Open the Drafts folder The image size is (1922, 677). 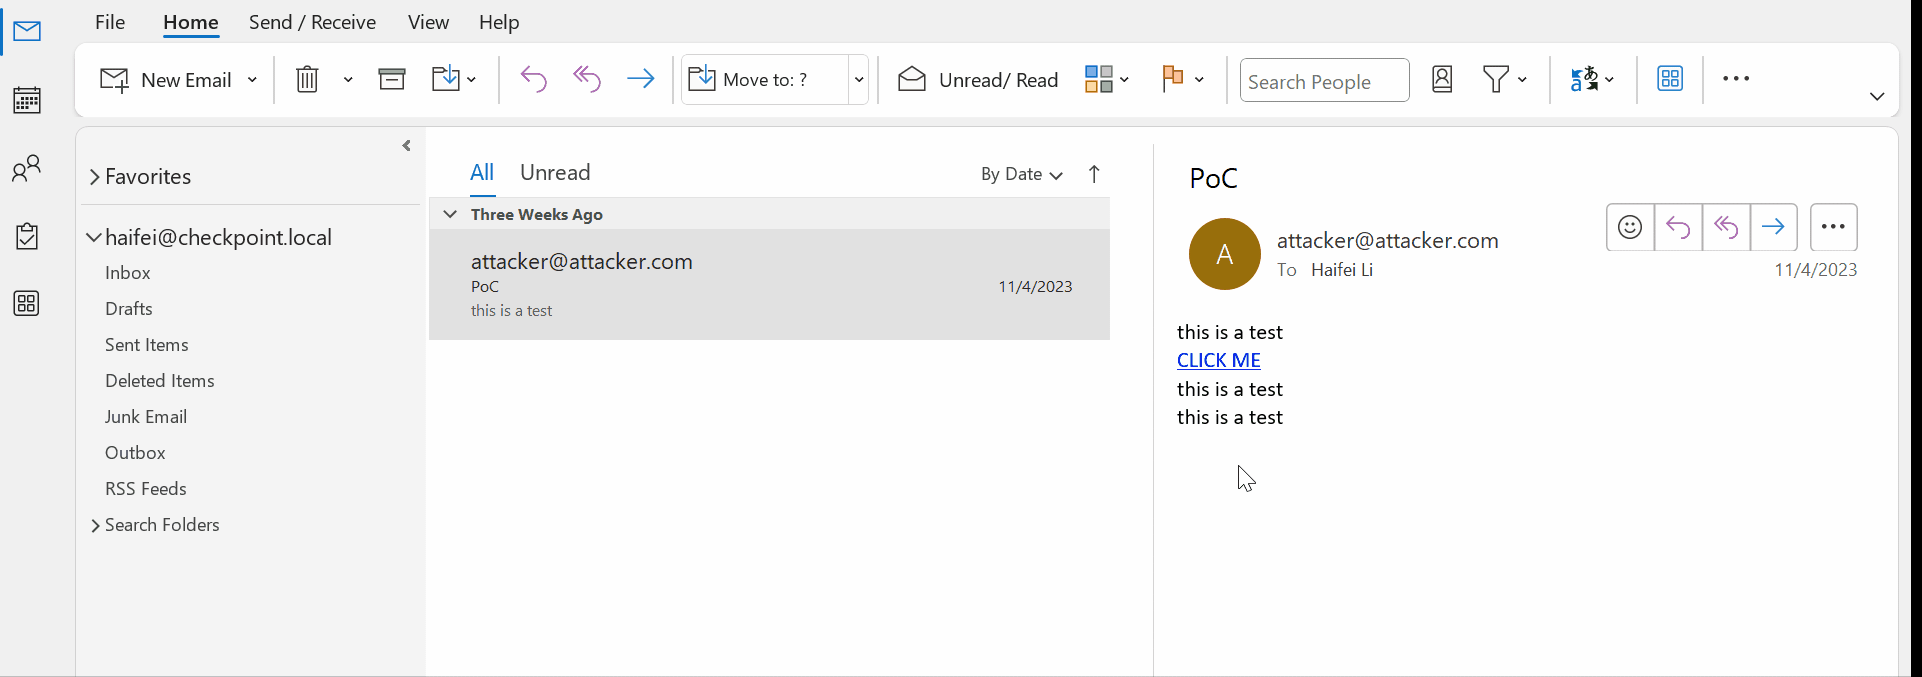click(129, 309)
